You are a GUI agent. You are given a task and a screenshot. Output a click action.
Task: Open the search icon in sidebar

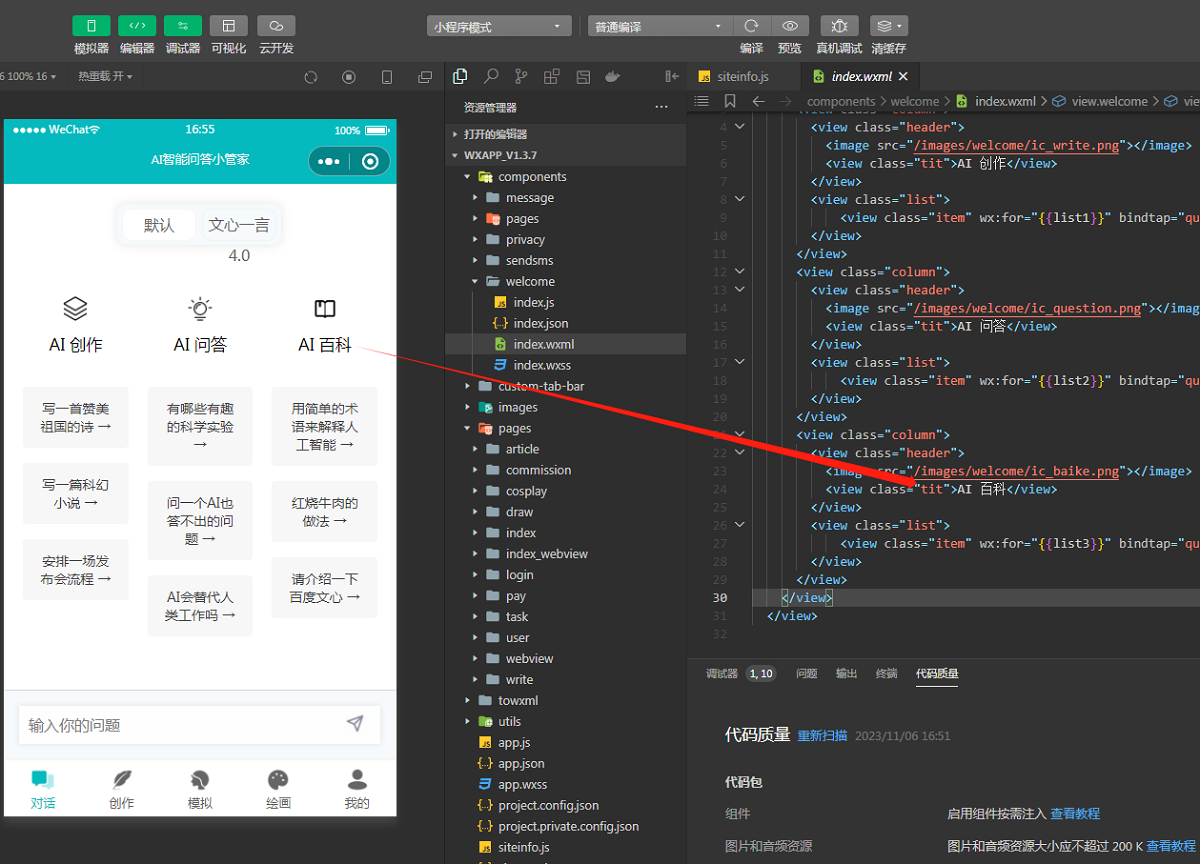click(x=491, y=76)
